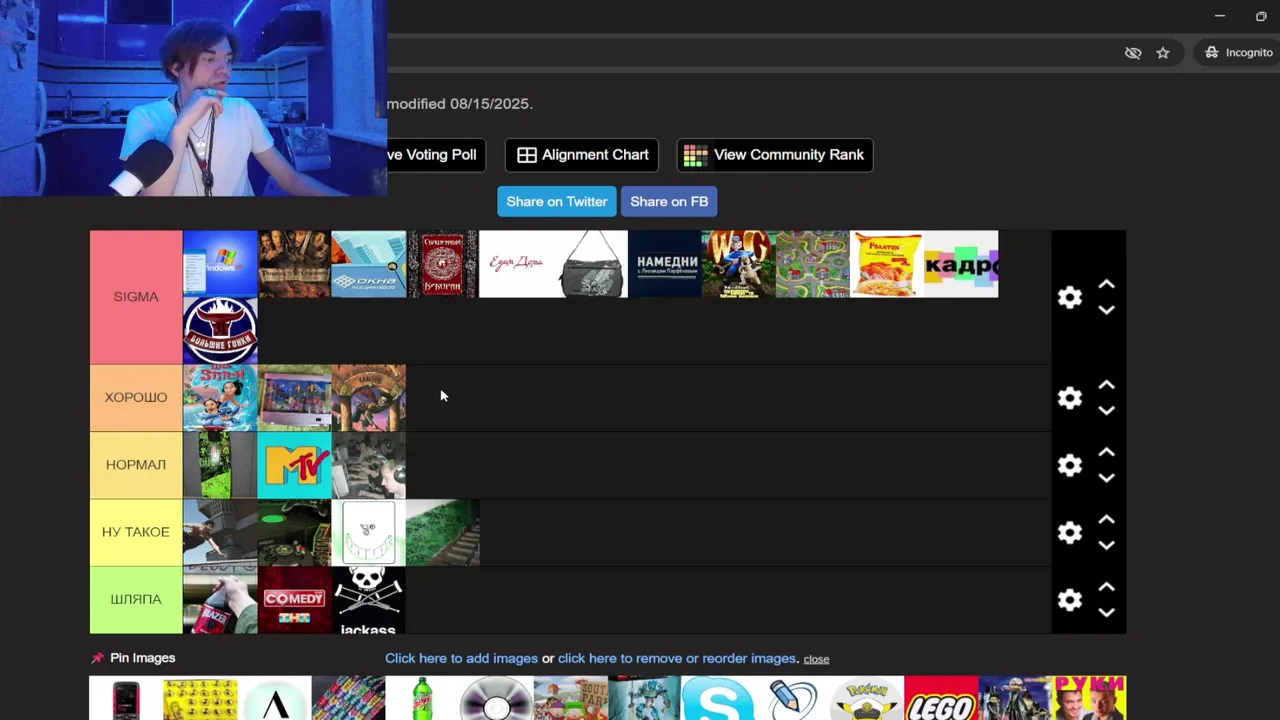
Task: Pick the CD disc image from pool
Action: 496,698
